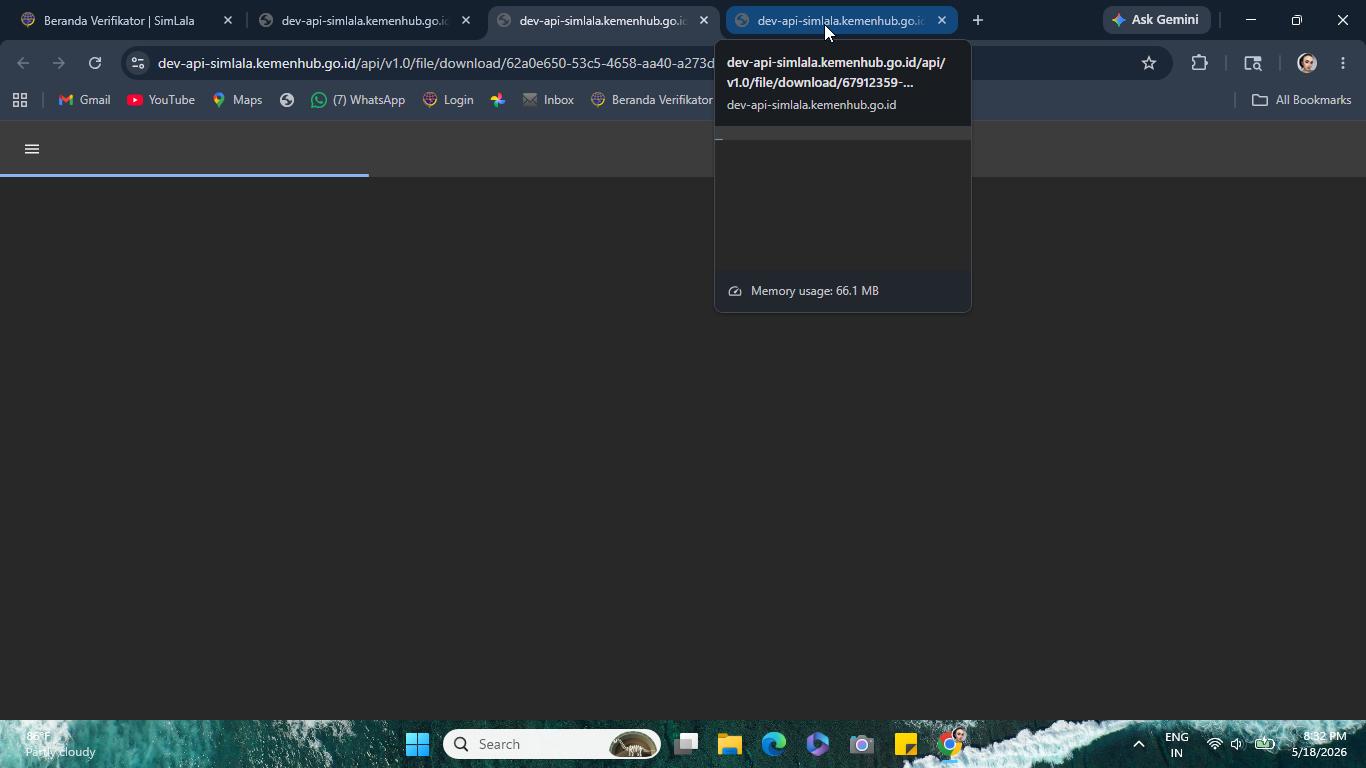Open the PDF viewer hamburger menu
The width and height of the screenshot is (1366, 768).
point(32,149)
